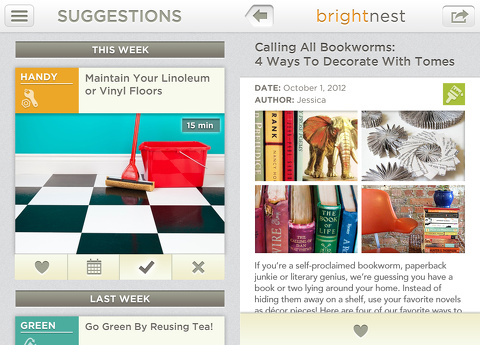This screenshot has width=480, height=360.
Task: Tap the green paintbrush category icon
Action: click(454, 94)
